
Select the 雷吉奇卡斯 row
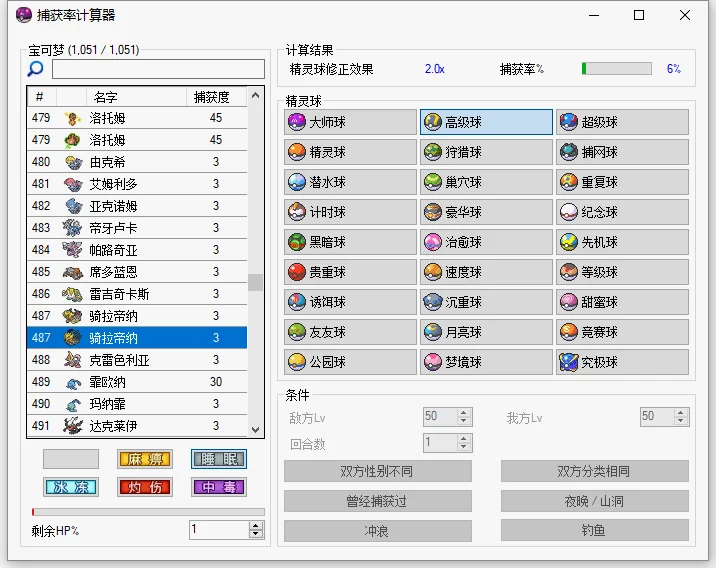tap(137, 294)
